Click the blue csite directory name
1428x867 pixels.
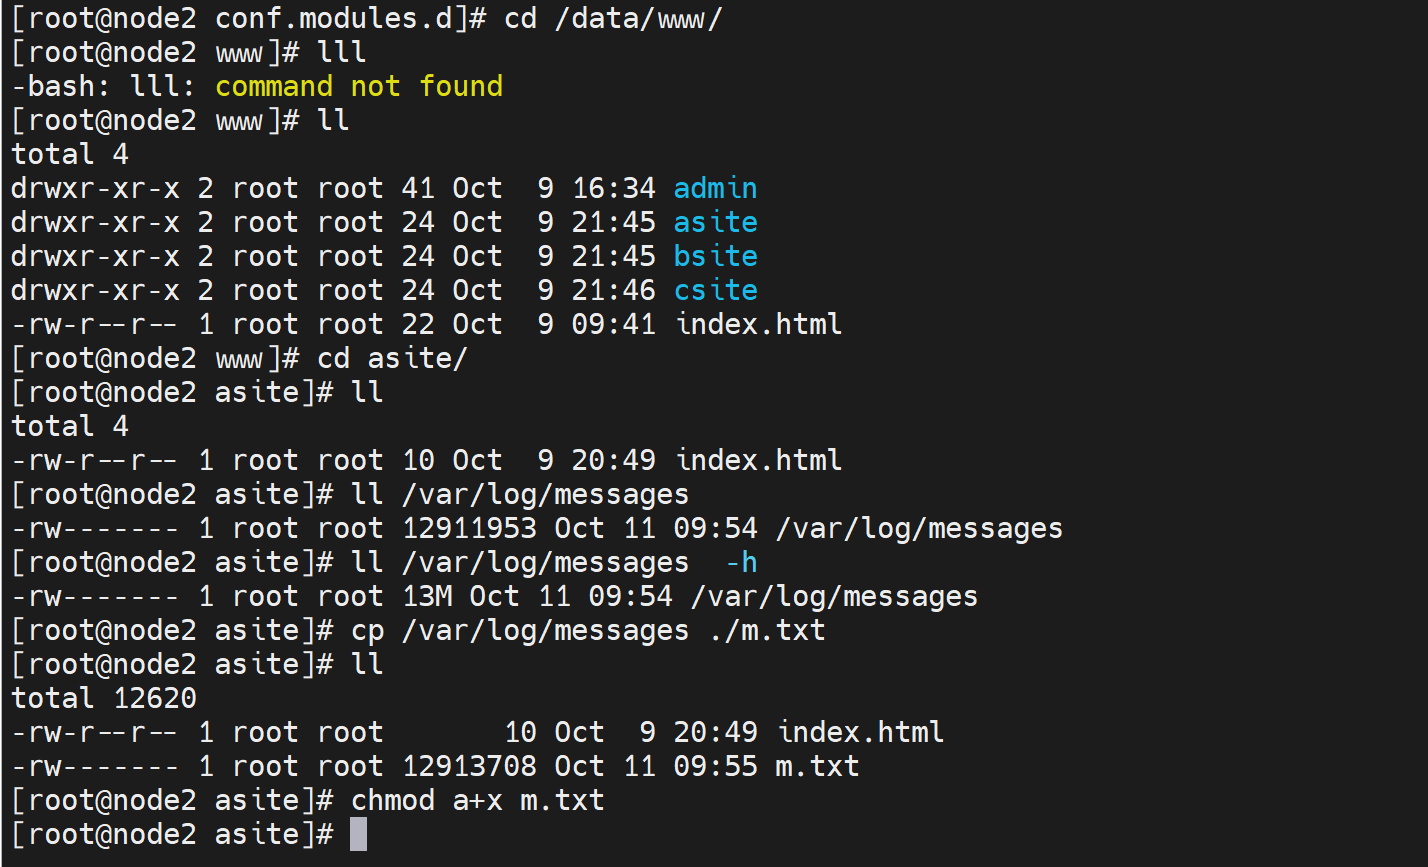(715, 290)
